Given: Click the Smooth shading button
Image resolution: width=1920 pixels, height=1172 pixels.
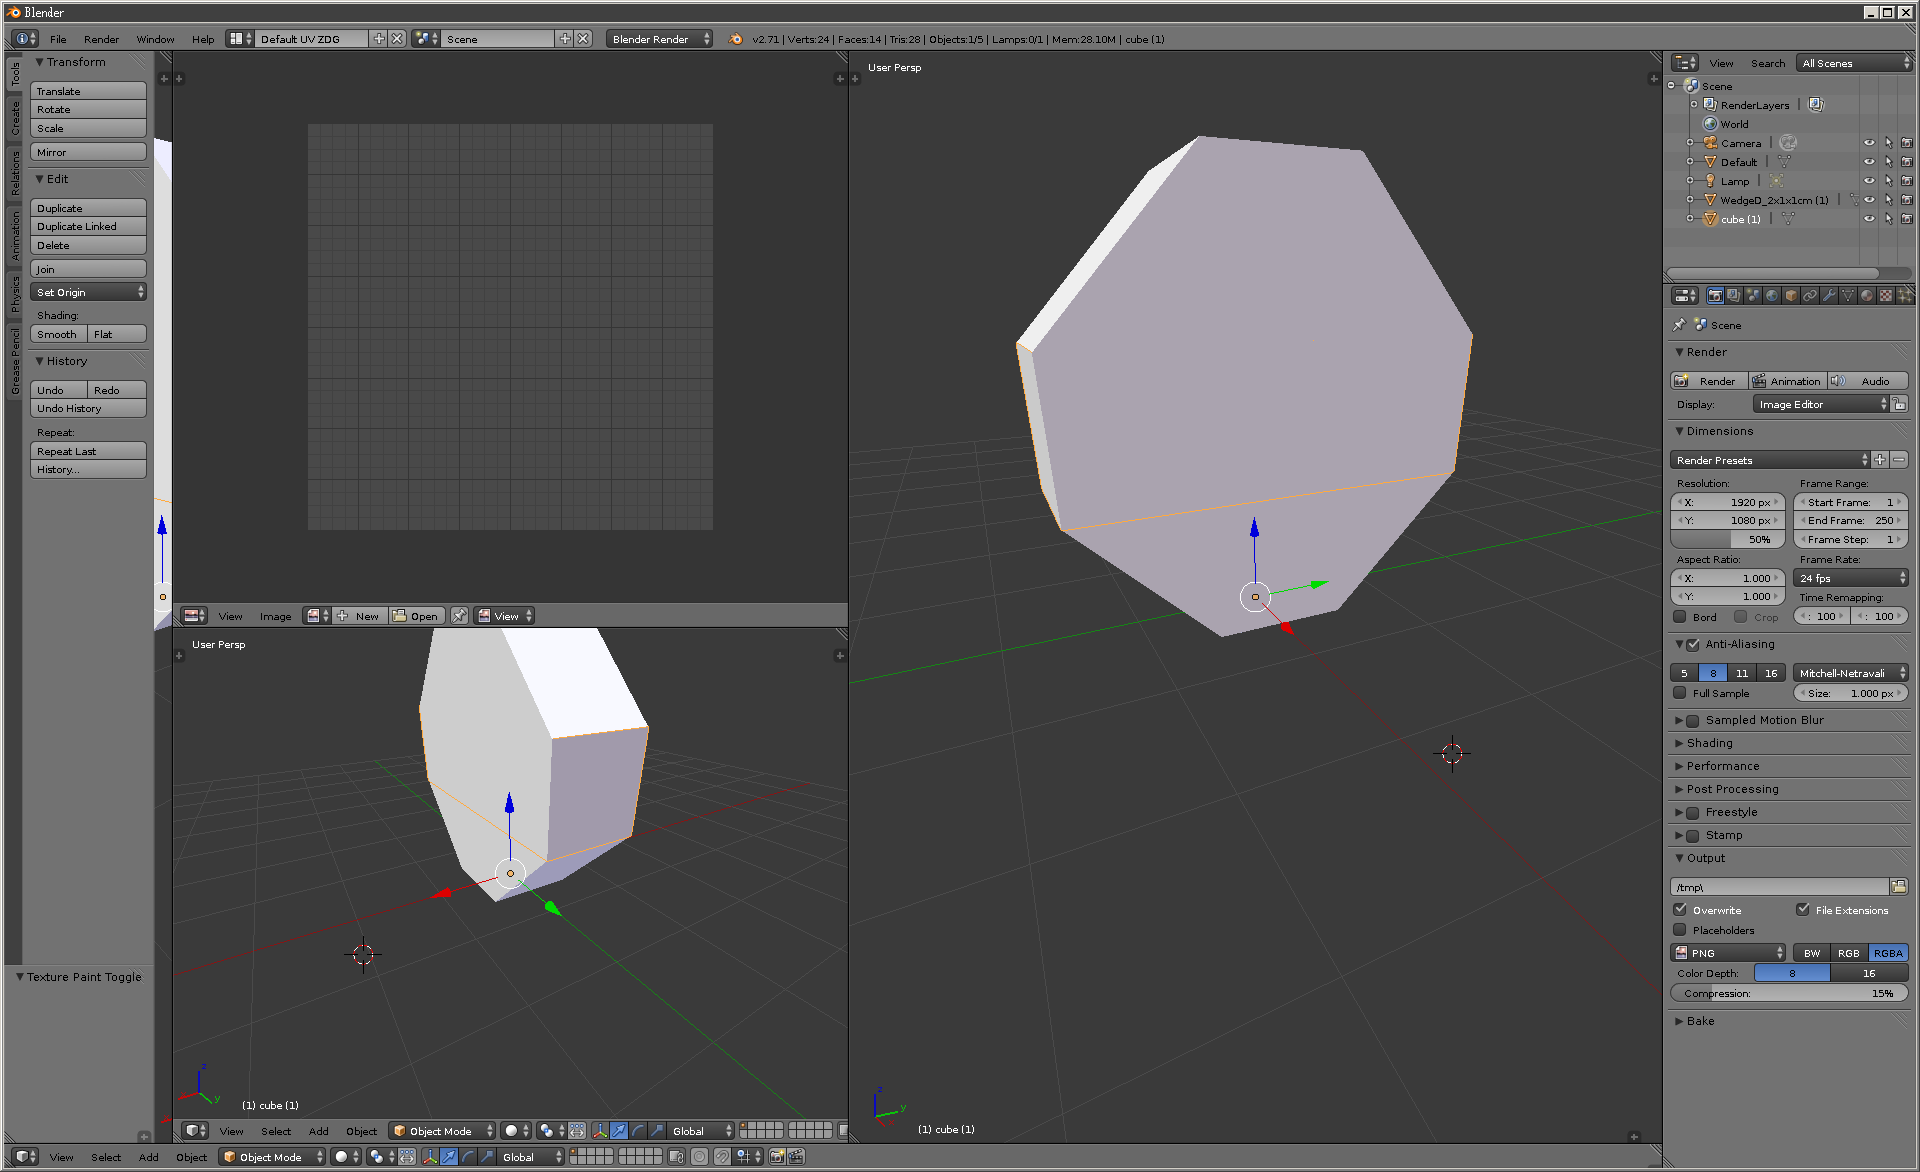Looking at the screenshot, I should [x=58, y=334].
